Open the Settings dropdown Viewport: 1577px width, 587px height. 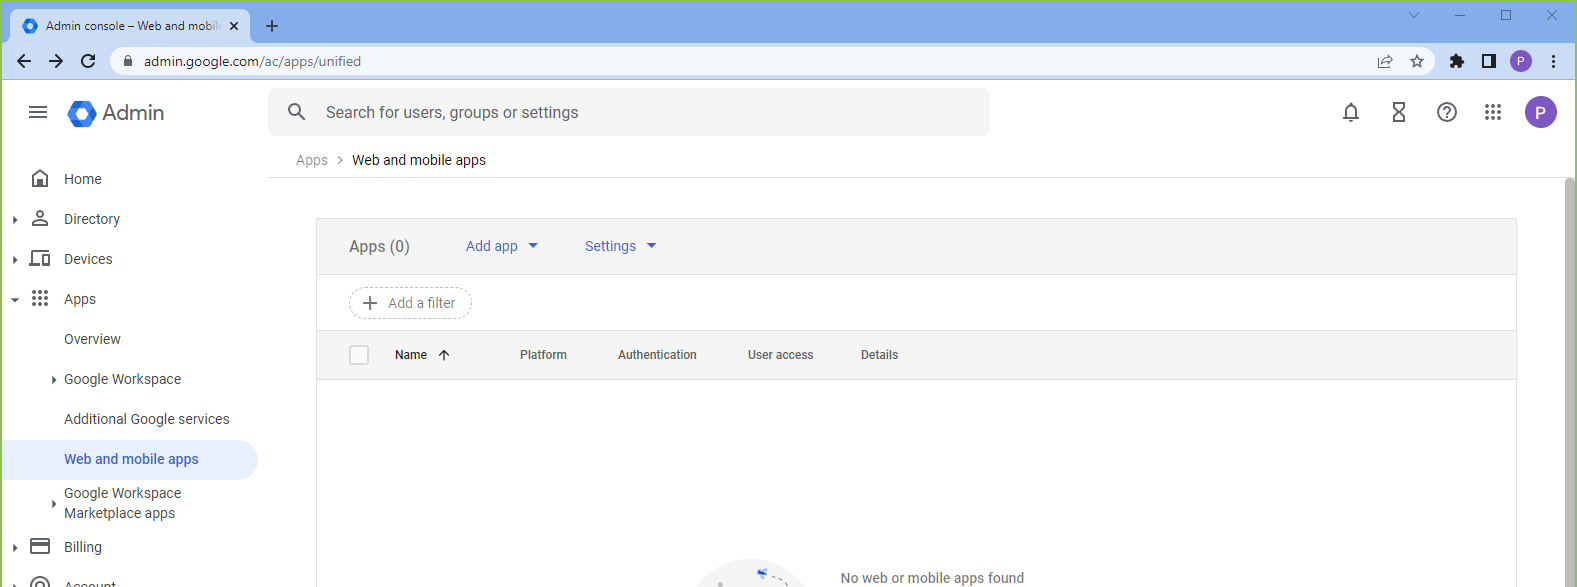[620, 246]
